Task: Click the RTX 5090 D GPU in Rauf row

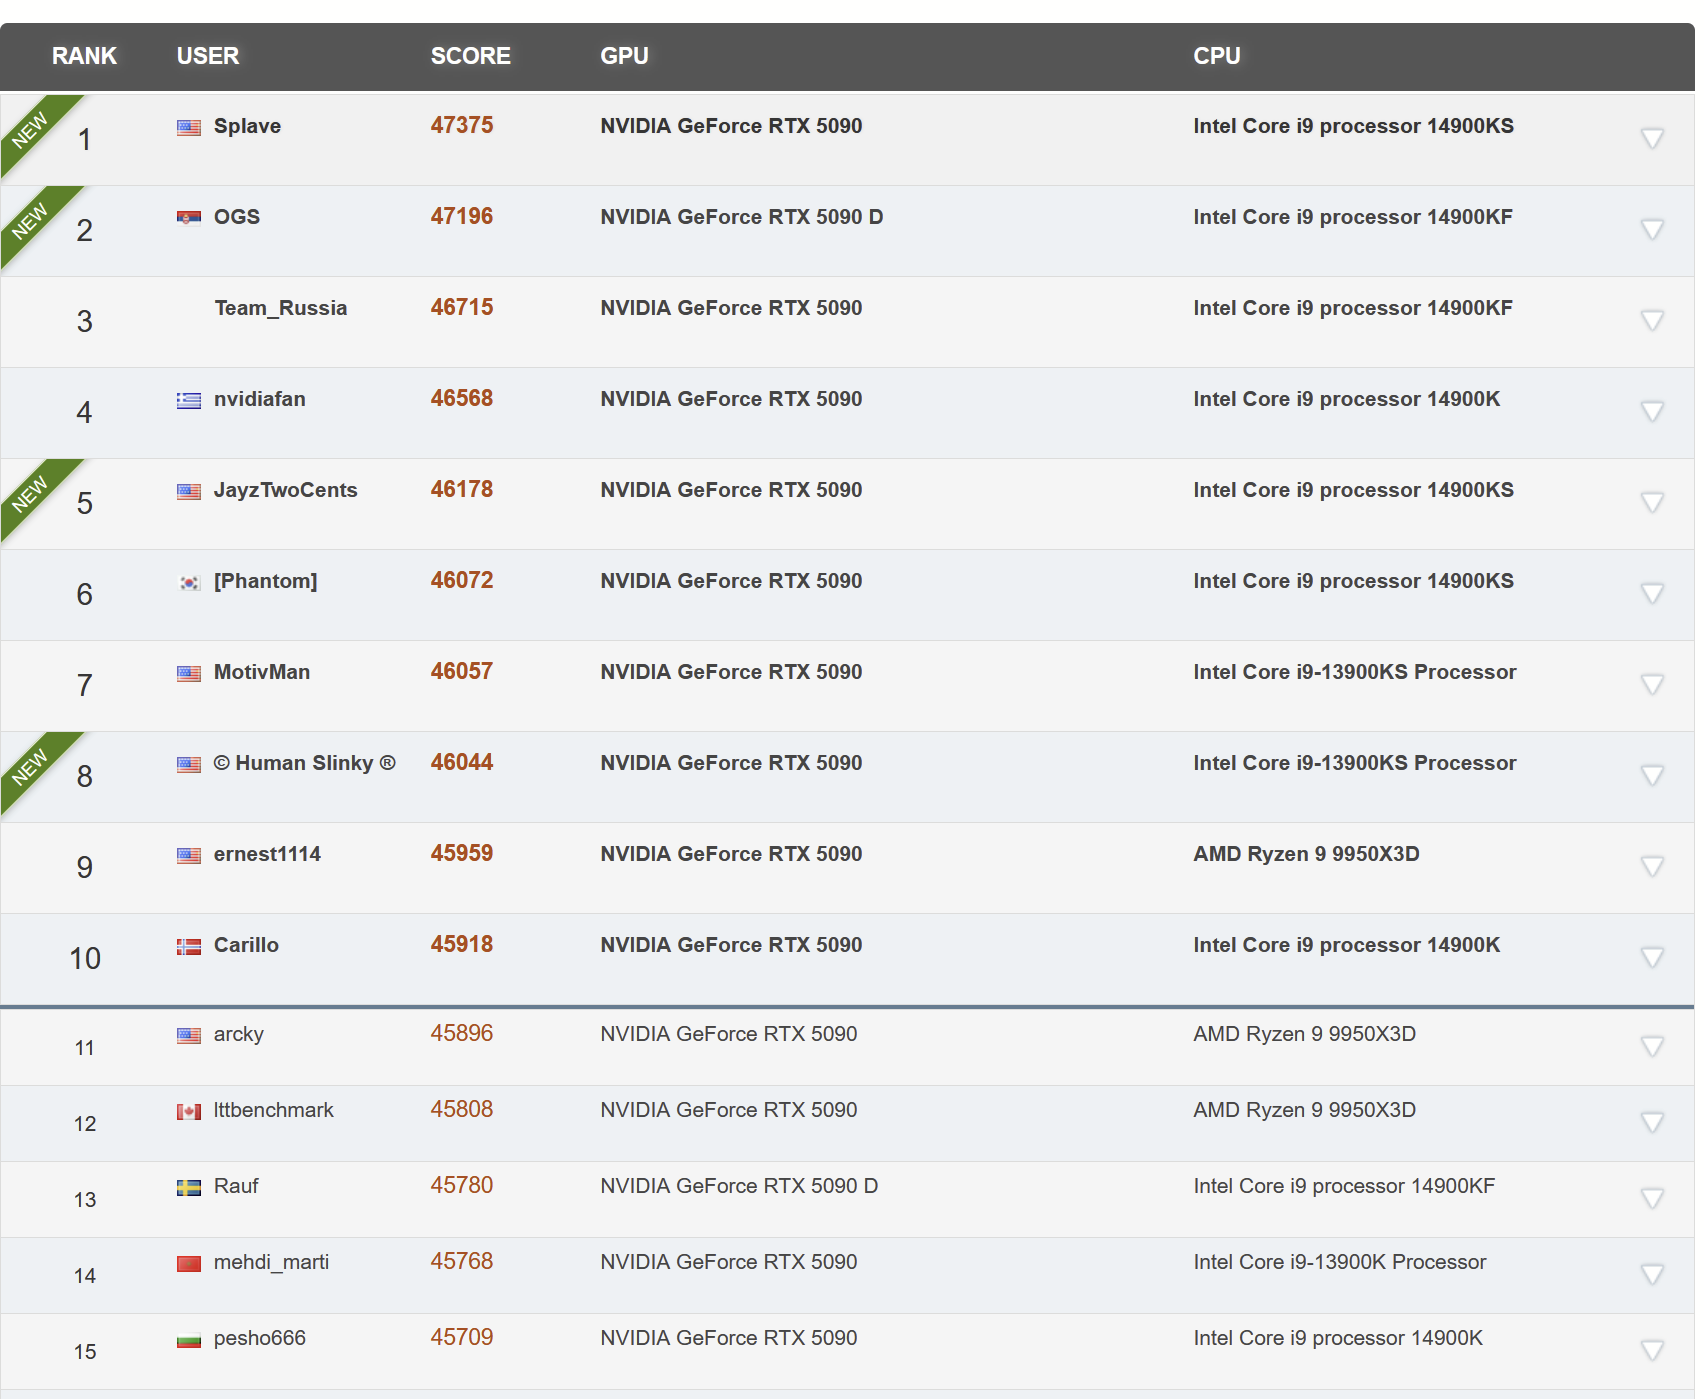Action: click(x=739, y=1186)
